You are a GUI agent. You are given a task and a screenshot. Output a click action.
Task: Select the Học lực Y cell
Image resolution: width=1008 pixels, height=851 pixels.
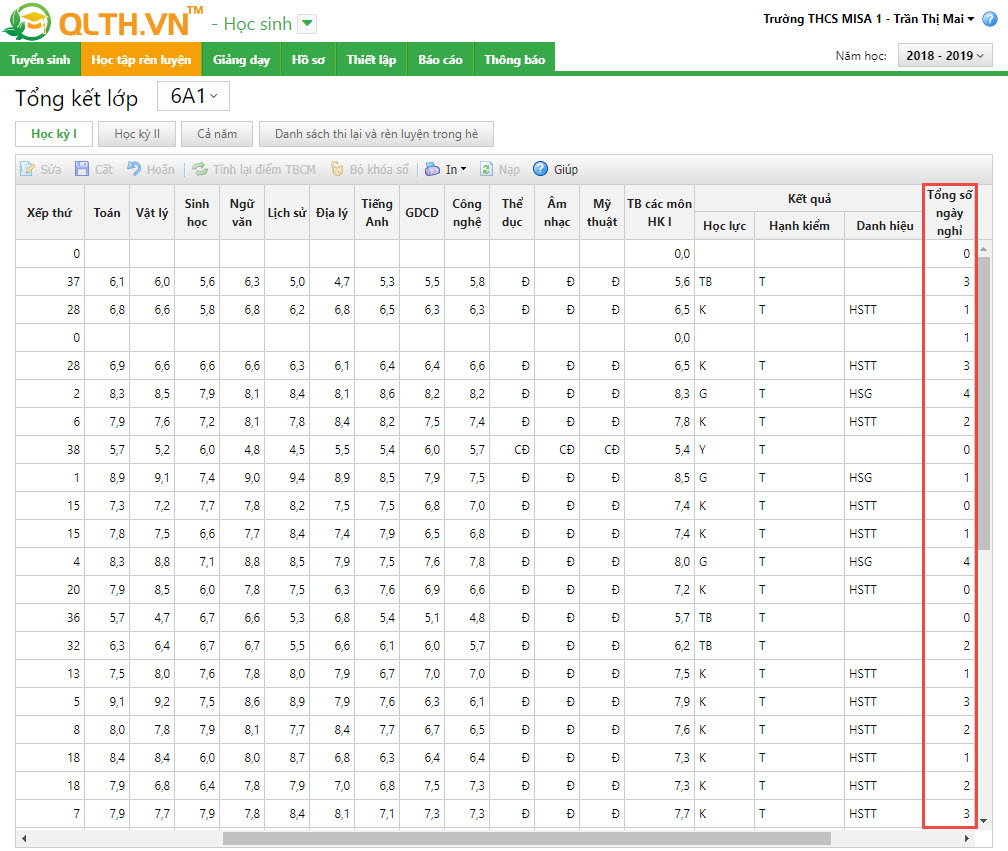coord(724,449)
